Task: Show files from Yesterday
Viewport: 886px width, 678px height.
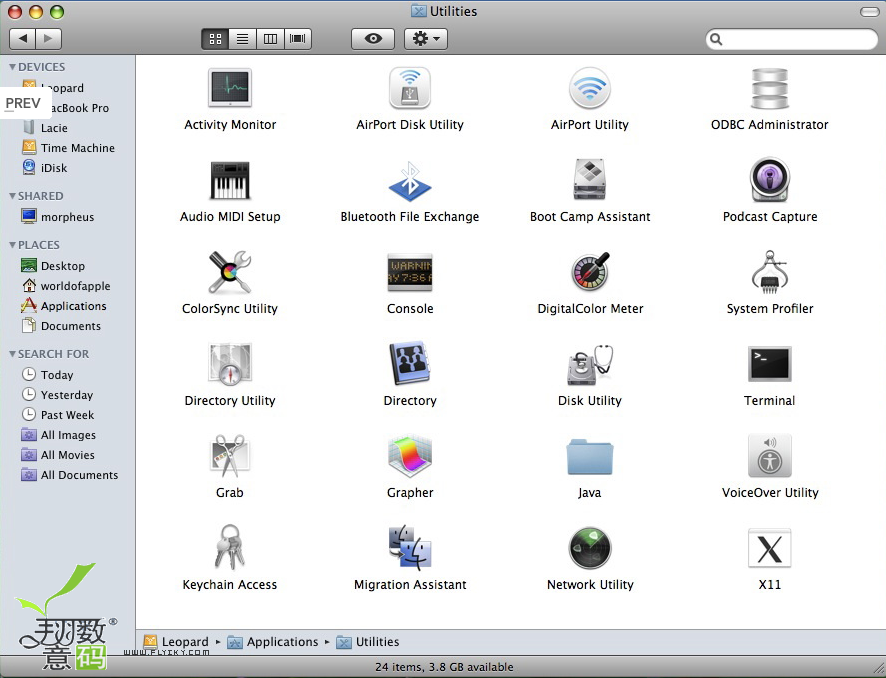Action: pyautogui.click(x=68, y=395)
